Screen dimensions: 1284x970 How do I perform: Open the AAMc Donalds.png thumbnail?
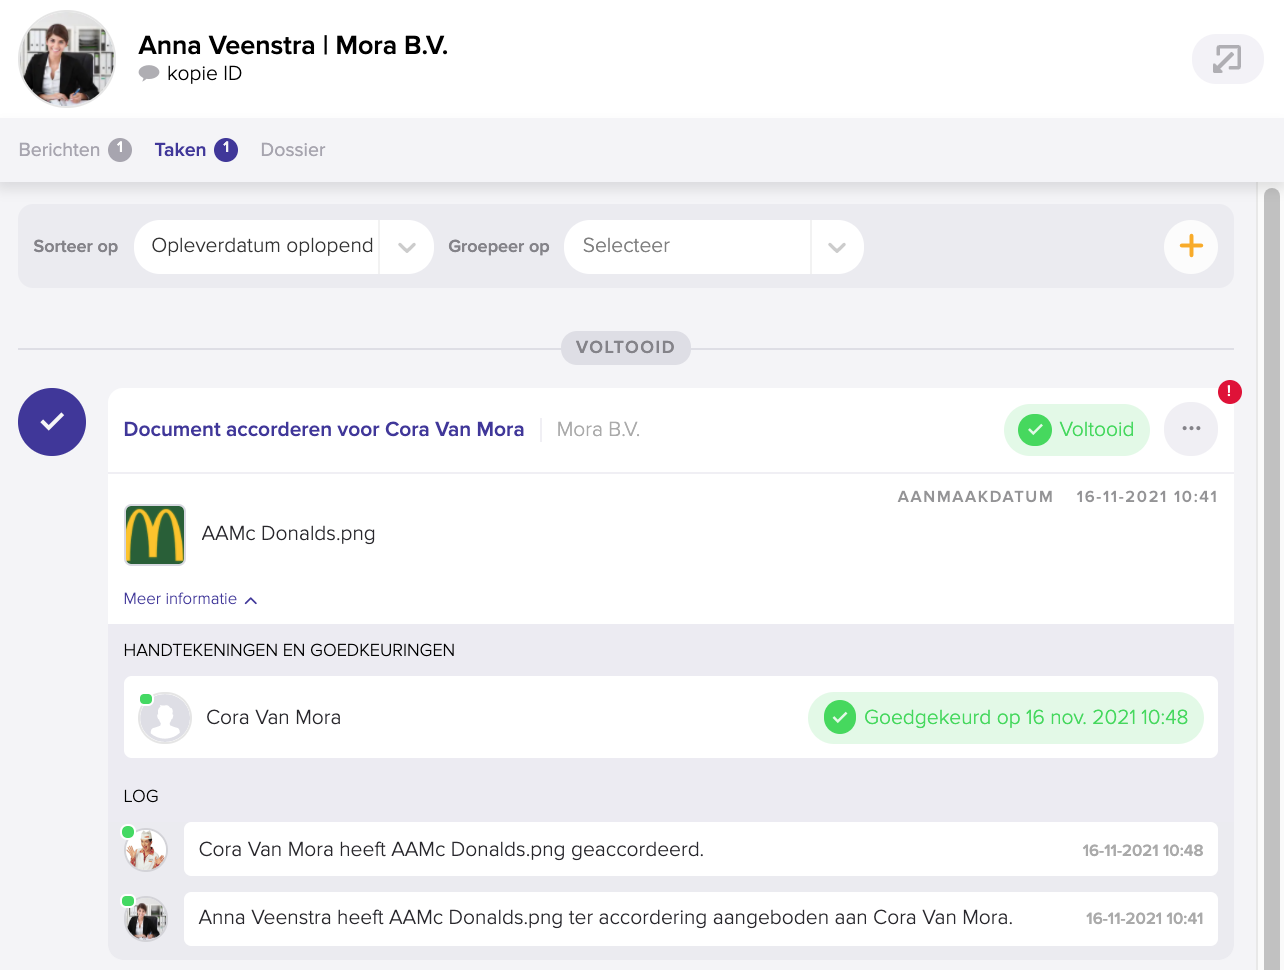pos(155,535)
